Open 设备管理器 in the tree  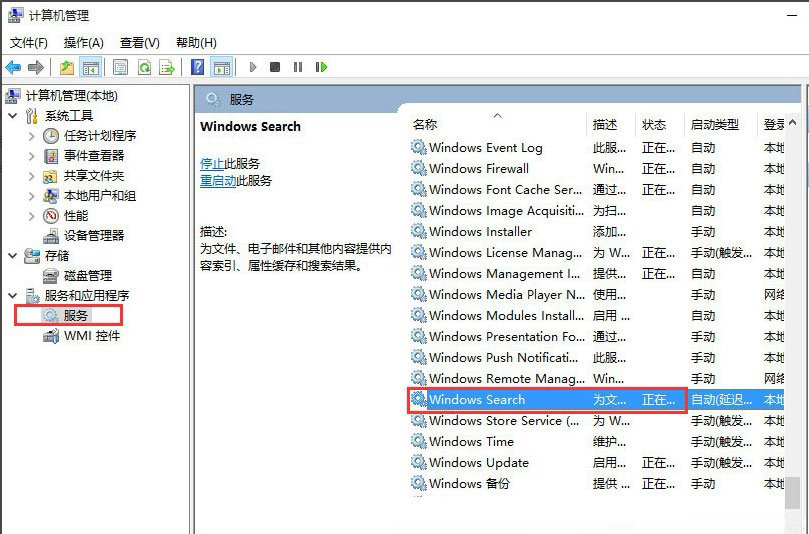94,236
